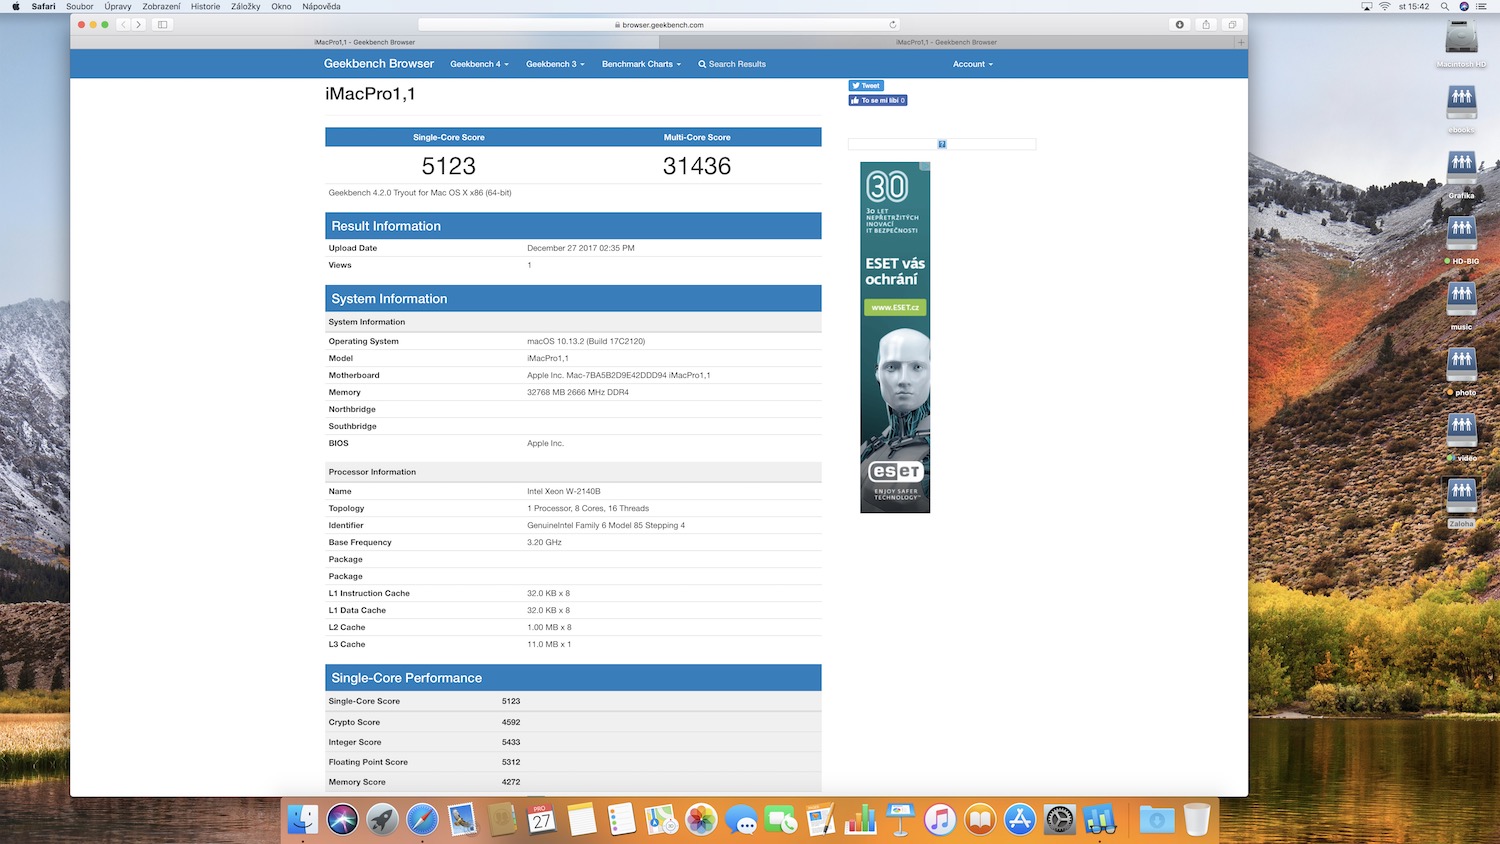Go back with Safari's back arrow
Viewport: 1500px width, 844px height.
click(123, 24)
